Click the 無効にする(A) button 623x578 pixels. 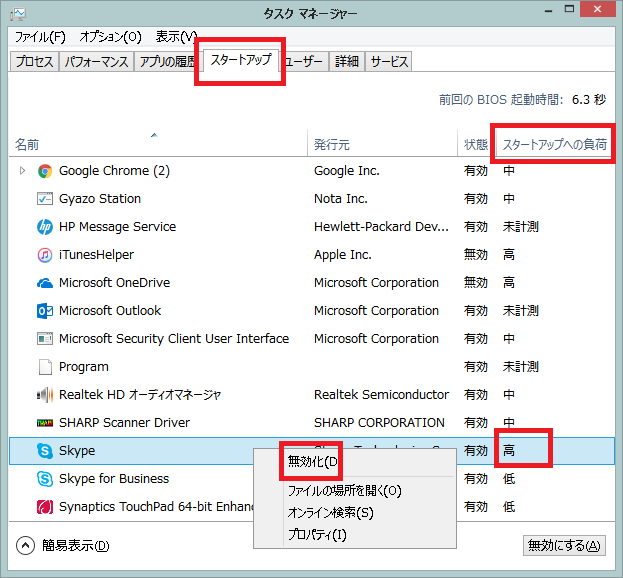(564, 545)
